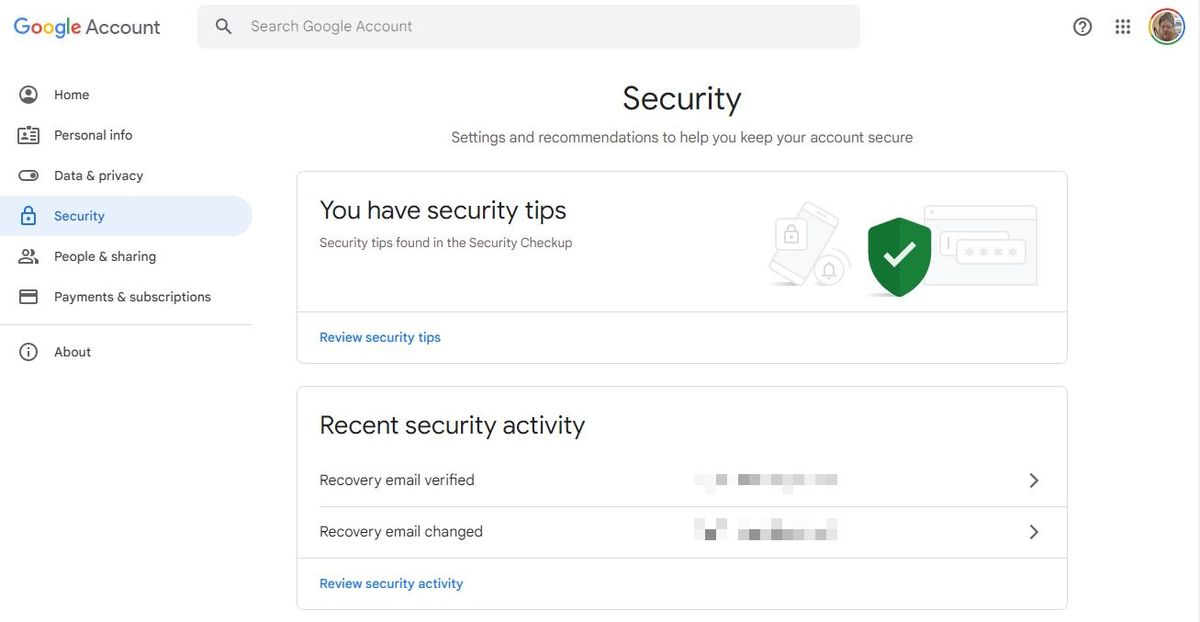Select the Personal info sidebar icon

click(28, 134)
